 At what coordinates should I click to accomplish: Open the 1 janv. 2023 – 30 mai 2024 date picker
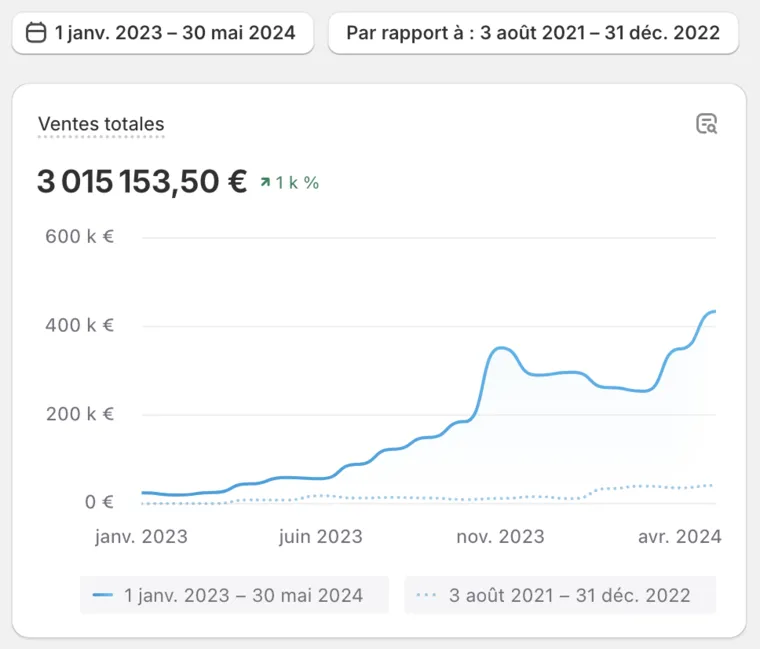click(x=163, y=33)
